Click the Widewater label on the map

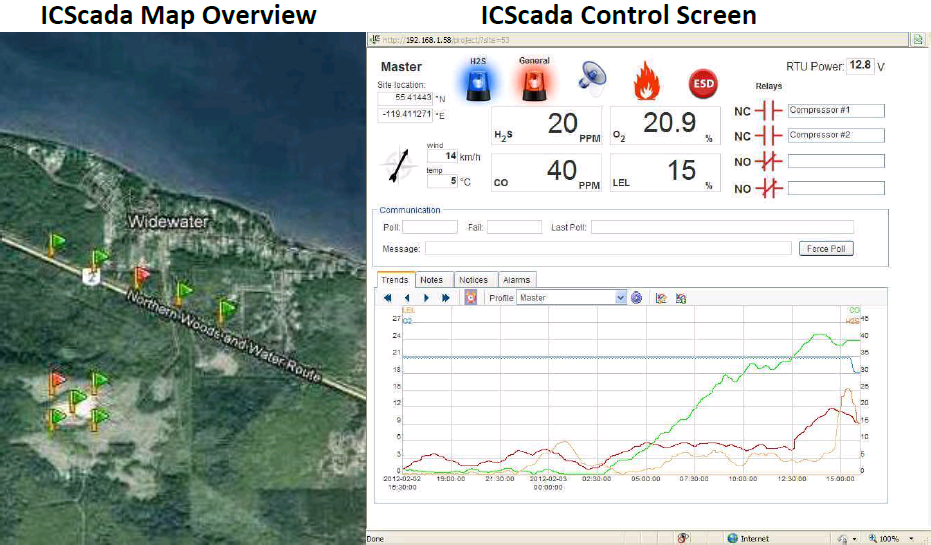(x=169, y=222)
